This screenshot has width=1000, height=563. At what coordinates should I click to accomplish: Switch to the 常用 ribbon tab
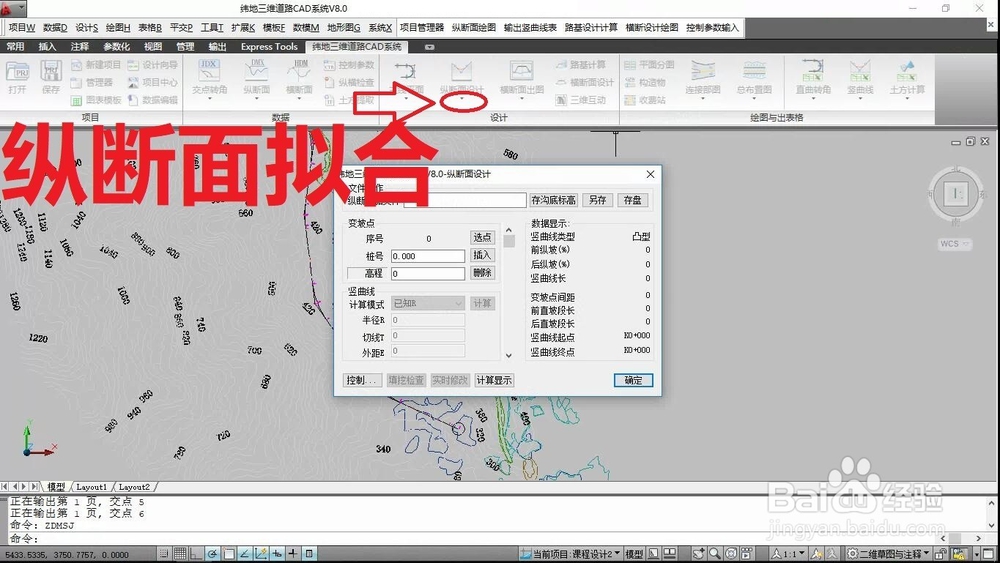(x=15, y=47)
